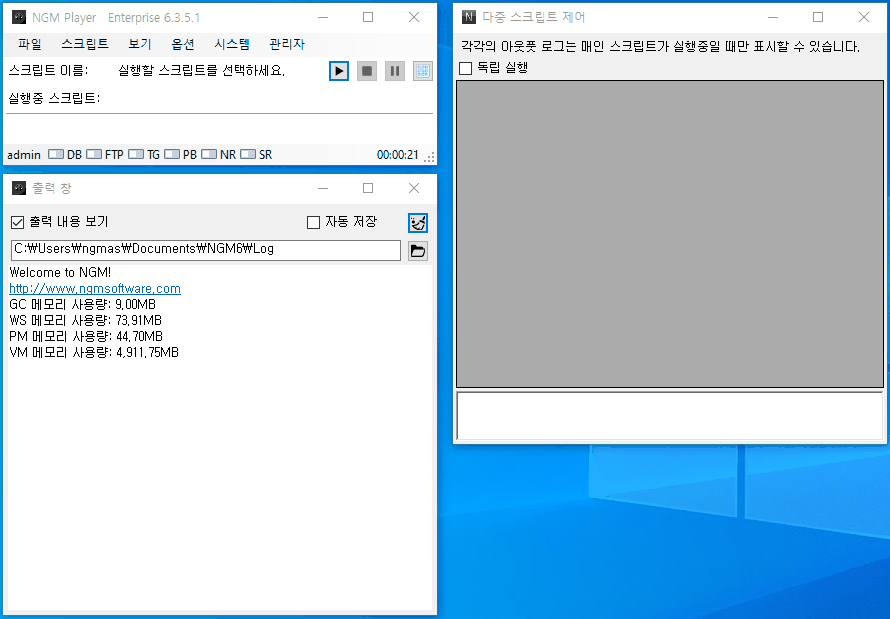Select the PM 메모리 사용량 log line

pos(86,336)
